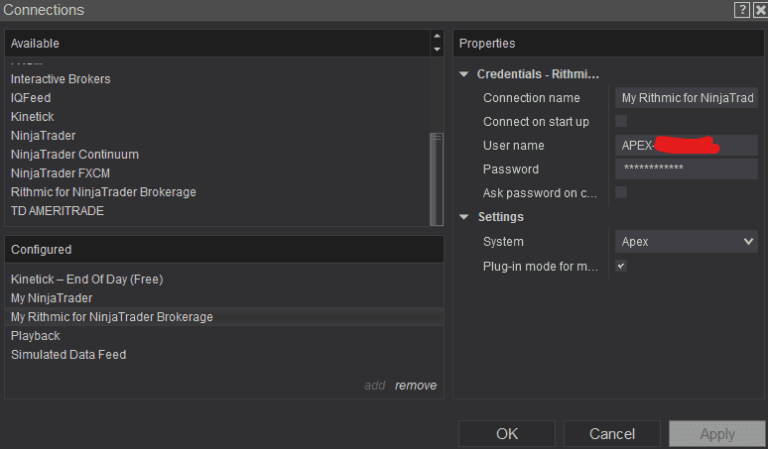
Task: Enable Connect on start up checkbox
Action: 621,121
